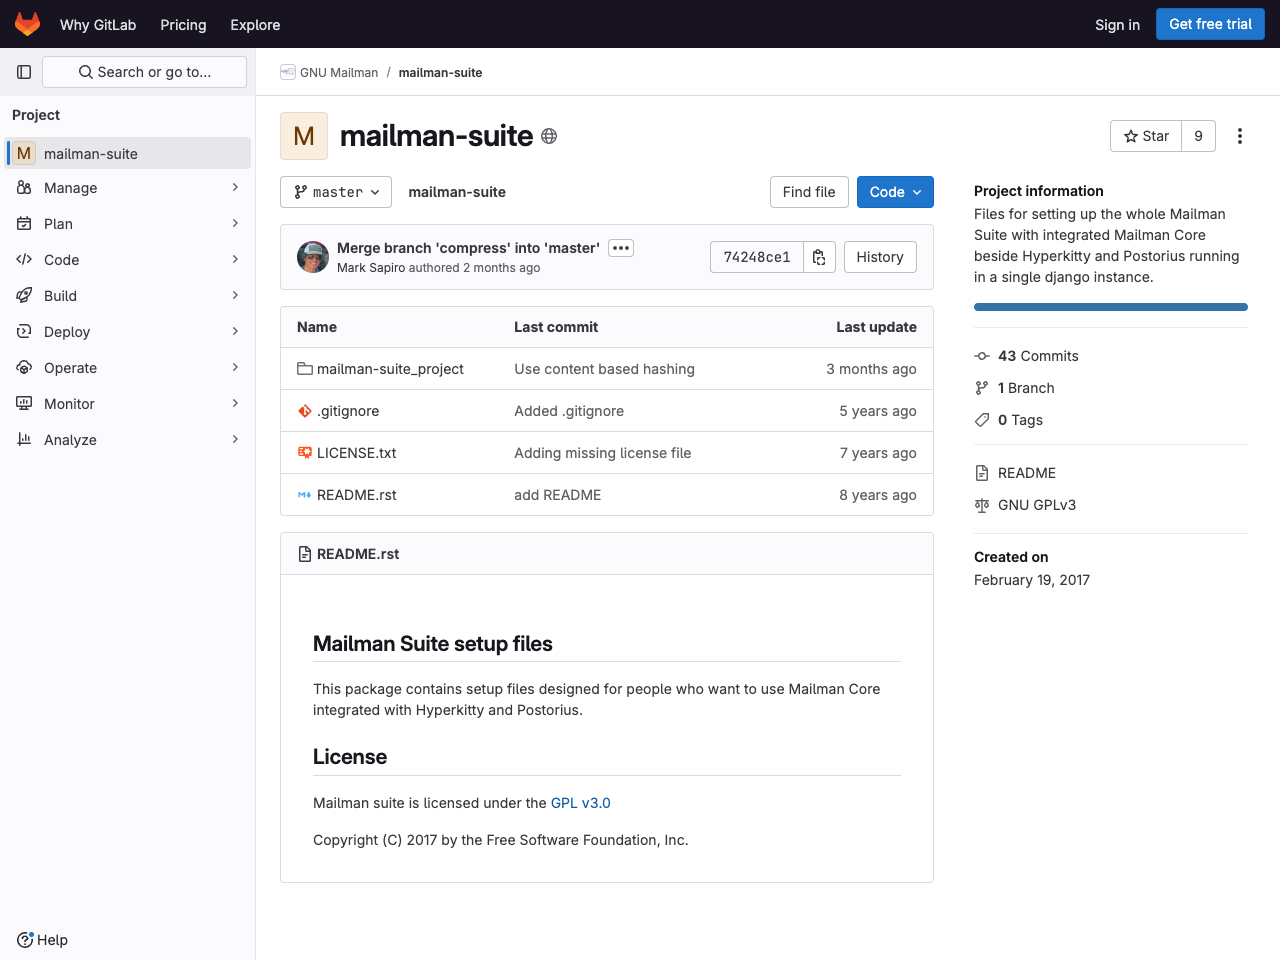
Task: Click the Find file button
Action: click(809, 192)
